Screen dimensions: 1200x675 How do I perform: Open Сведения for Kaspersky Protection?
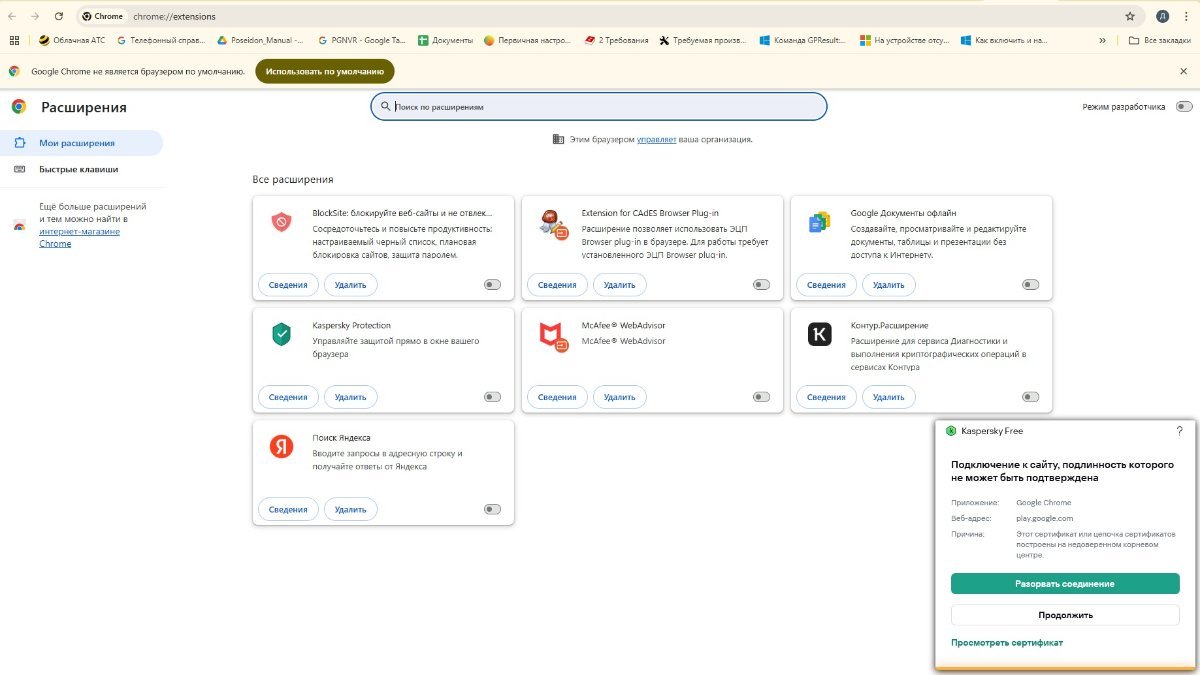click(288, 397)
